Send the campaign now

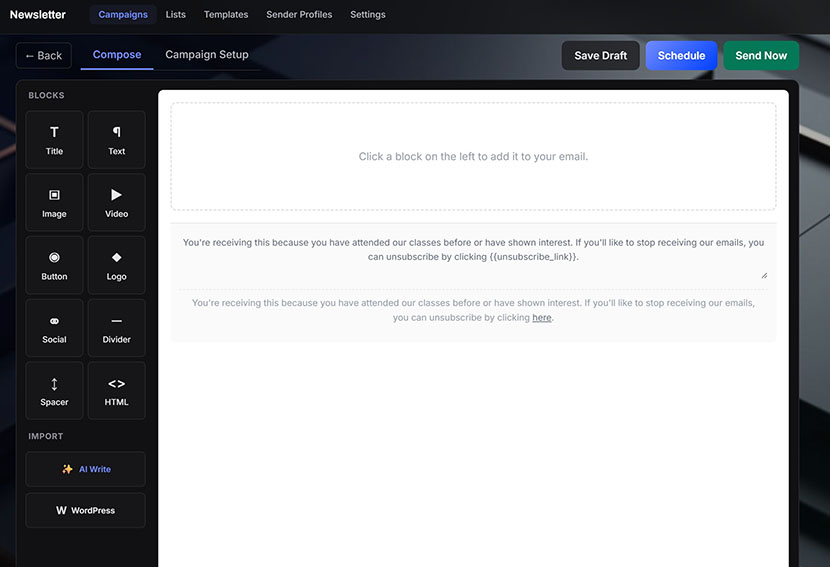click(761, 56)
